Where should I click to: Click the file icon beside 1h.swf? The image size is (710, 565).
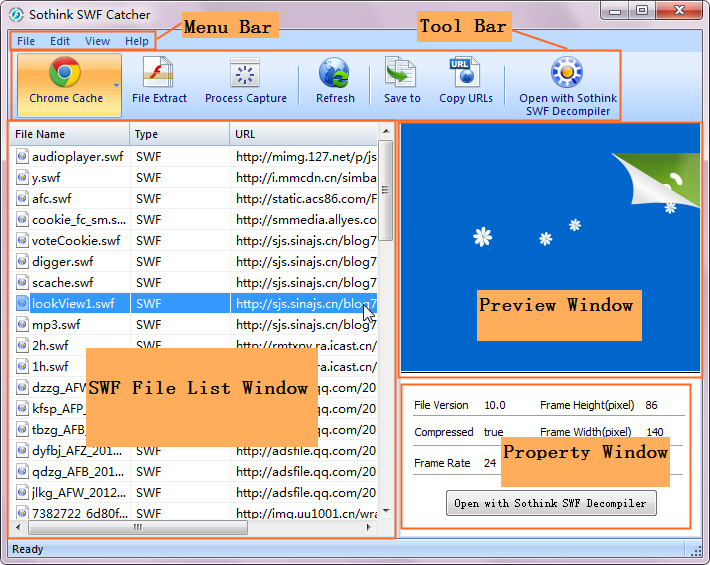pyautogui.click(x=22, y=366)
